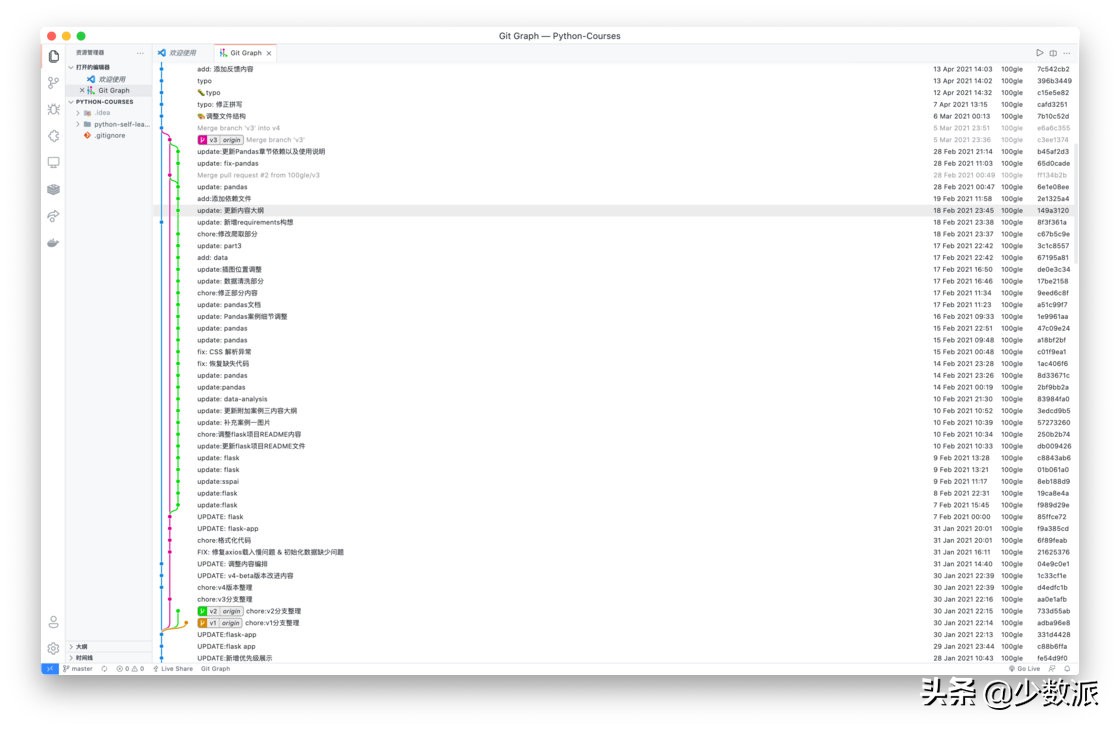
Task: Expand the .idea folder
Action: pos(104,113)
